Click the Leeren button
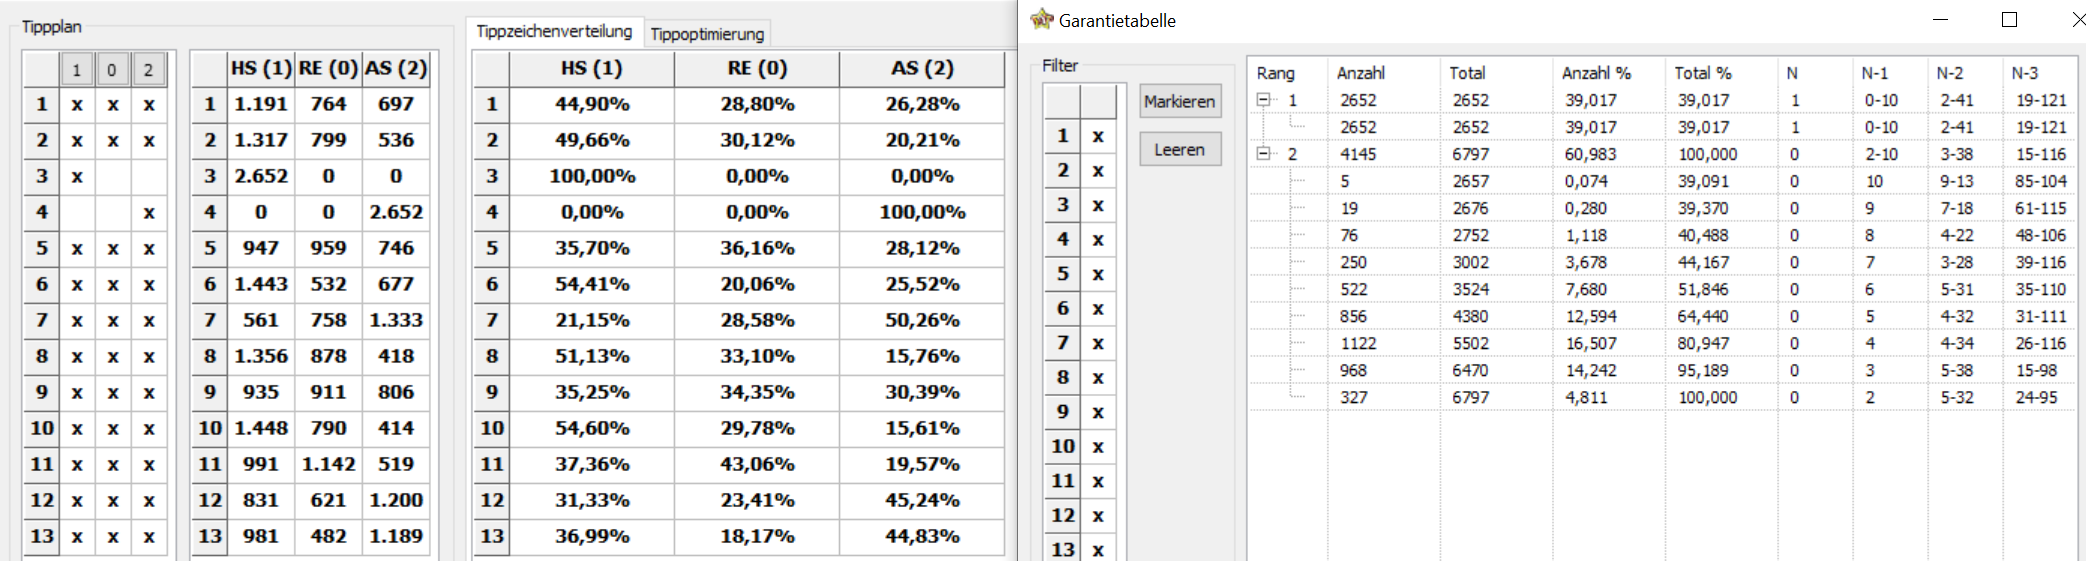Viewport: 2086px width, 561px height. (x=1180, y=149)
